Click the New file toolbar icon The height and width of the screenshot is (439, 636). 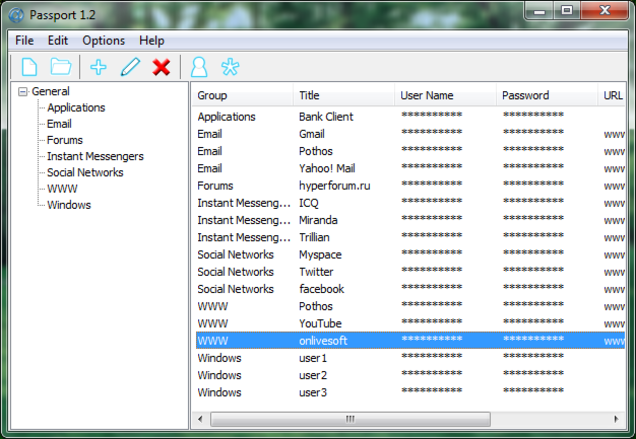pos(30,67)
